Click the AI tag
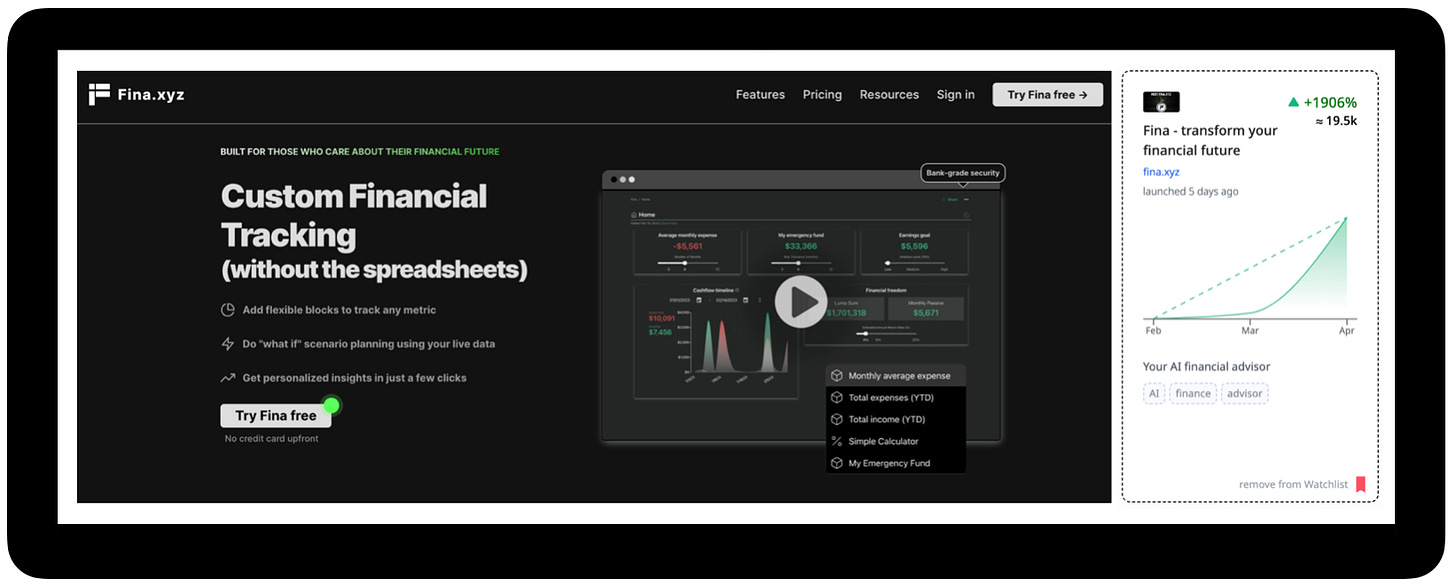The image size is (1456, 587). point(1154,394)
